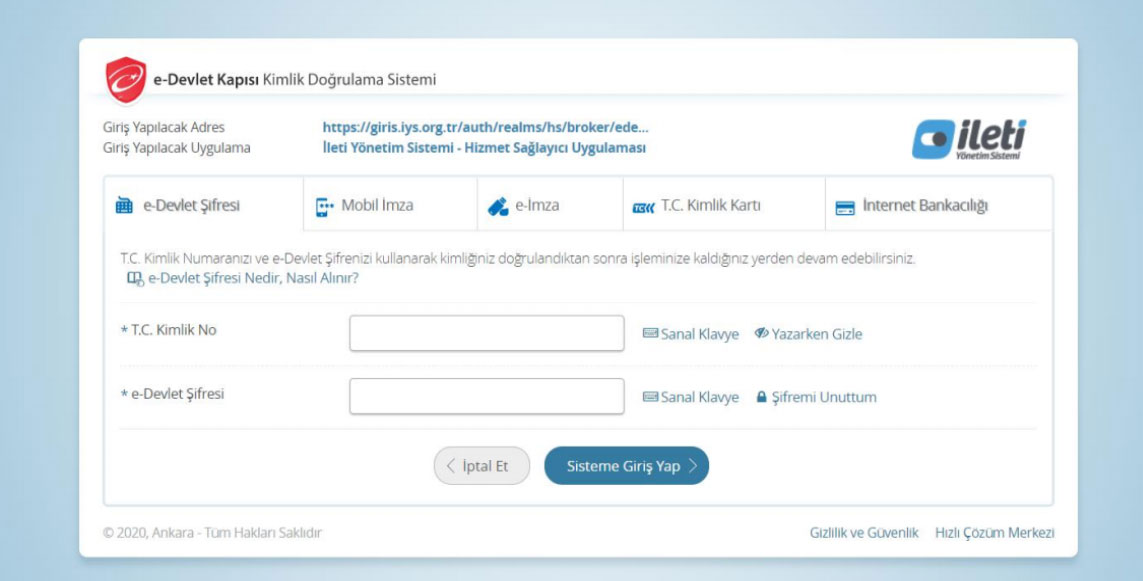Click the book icon beside e-Devlet Şifresi Nedir
The width and height of the screenshot is (1143, 581).
[x=136, y=278]
